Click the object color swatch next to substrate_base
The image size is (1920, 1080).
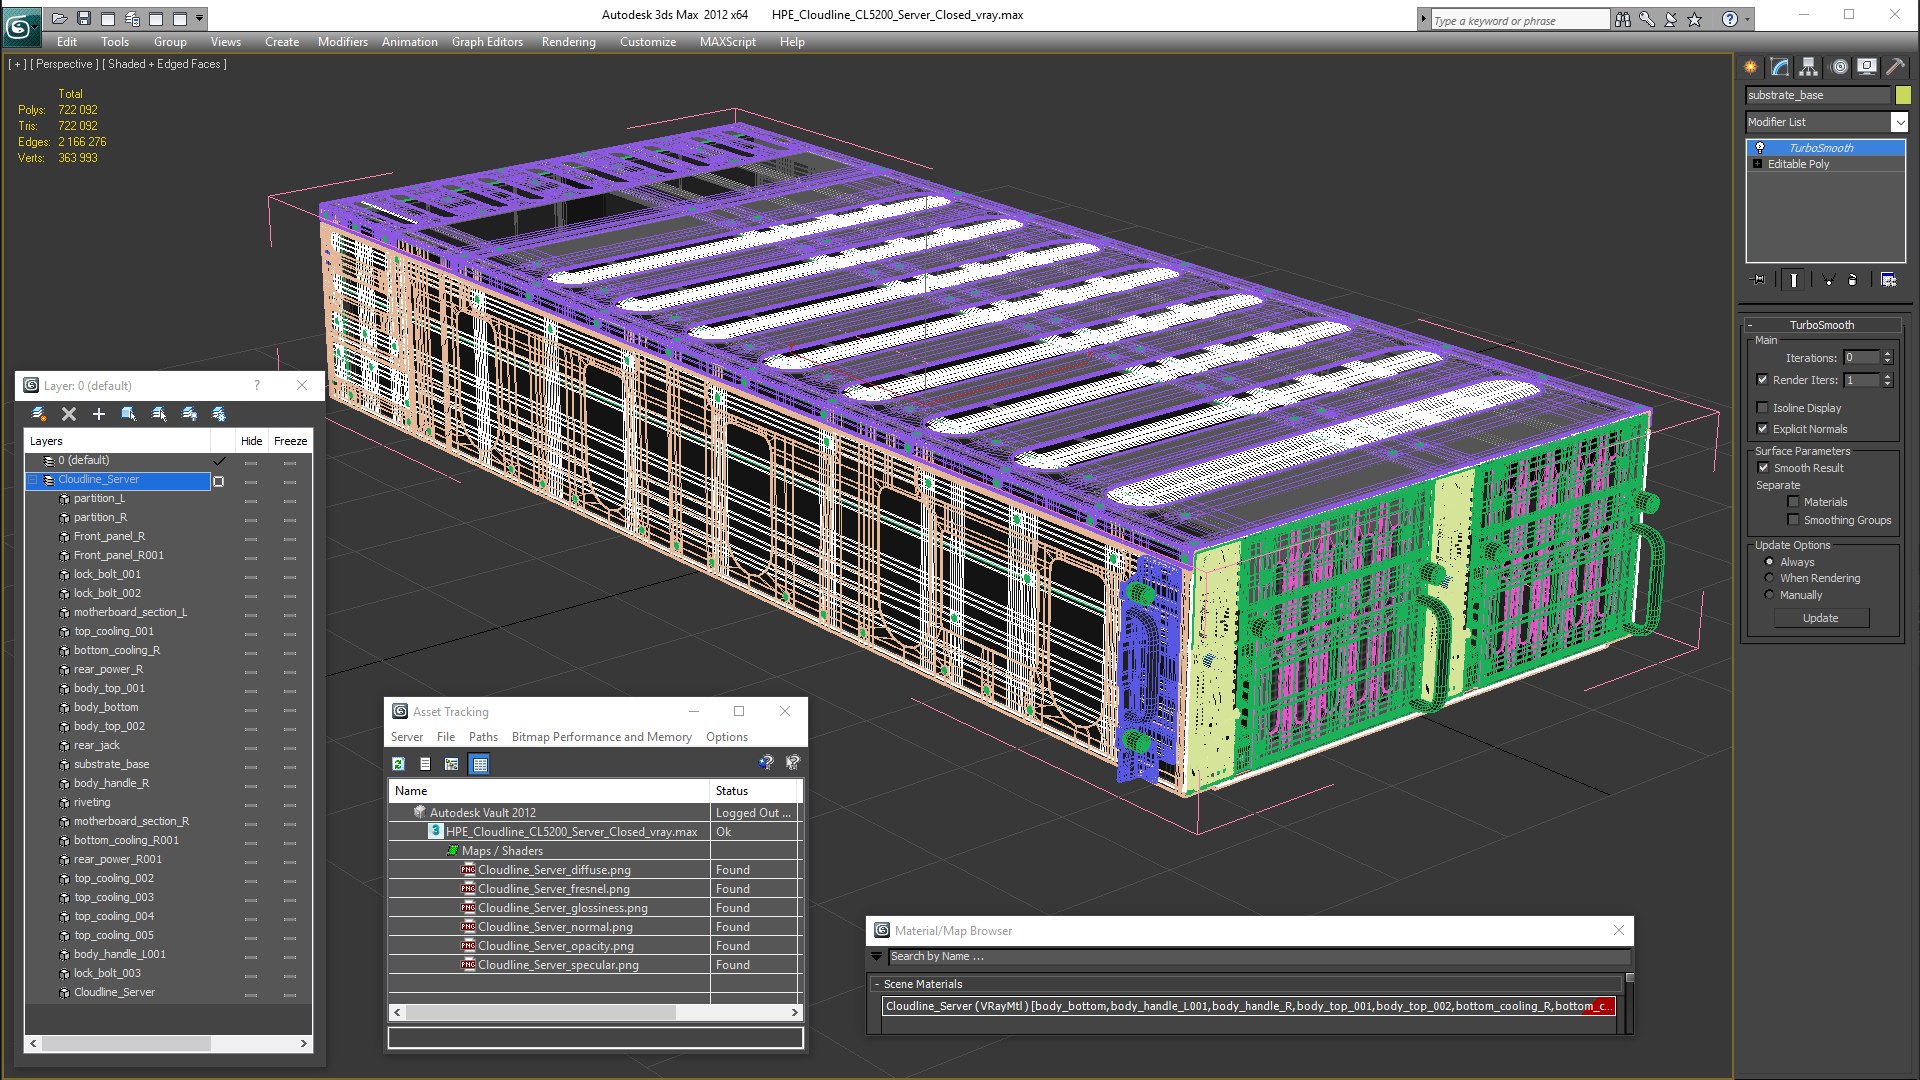[1903, 95]
